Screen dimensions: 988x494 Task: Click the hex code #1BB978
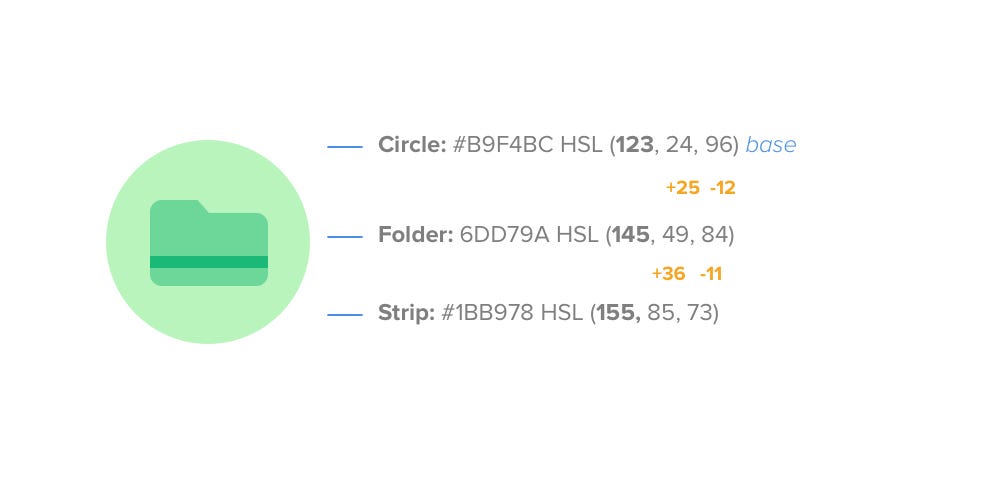tap(488, 313)
